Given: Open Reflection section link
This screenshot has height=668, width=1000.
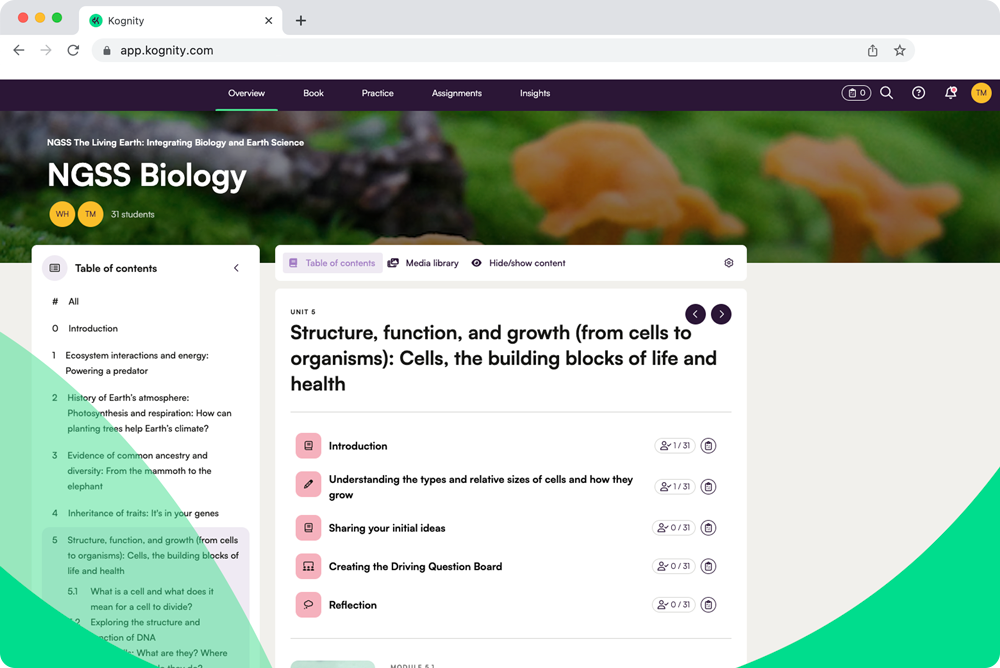Looking at the screenshot, I should coord(353,605).
